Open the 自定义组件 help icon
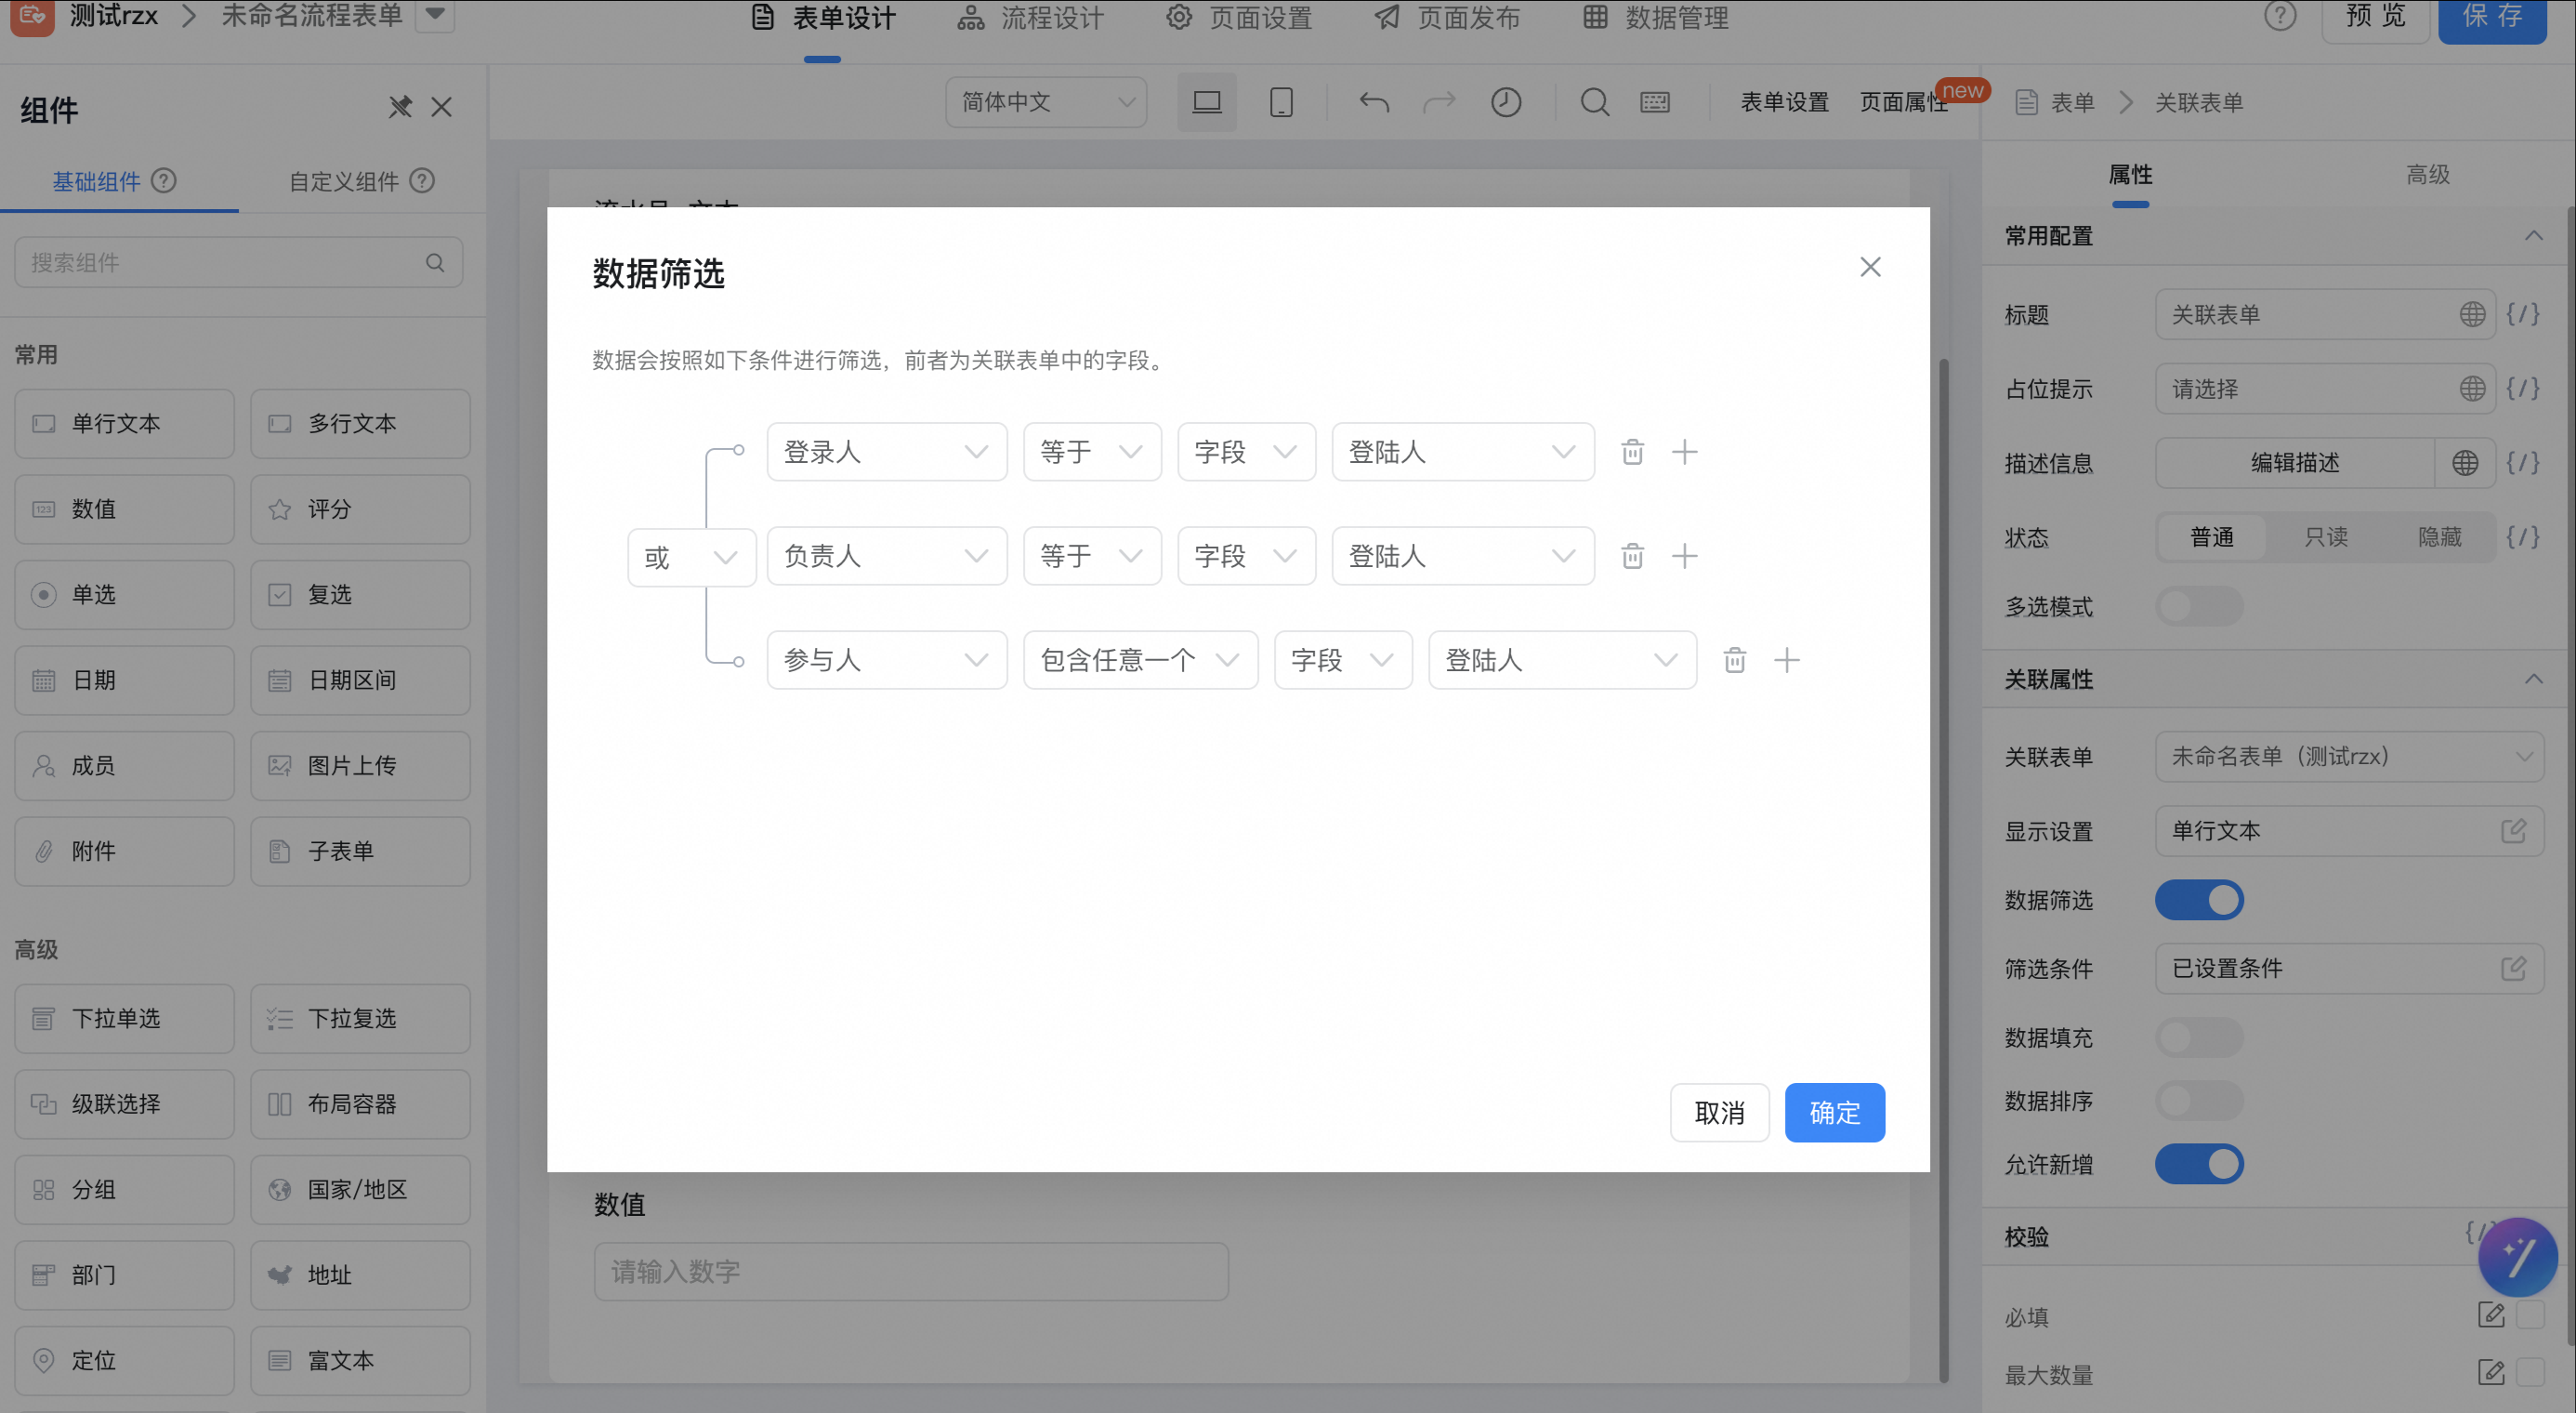This screenshot has height=1413, width=2576. pyautogui.click(x=422, y=181)
